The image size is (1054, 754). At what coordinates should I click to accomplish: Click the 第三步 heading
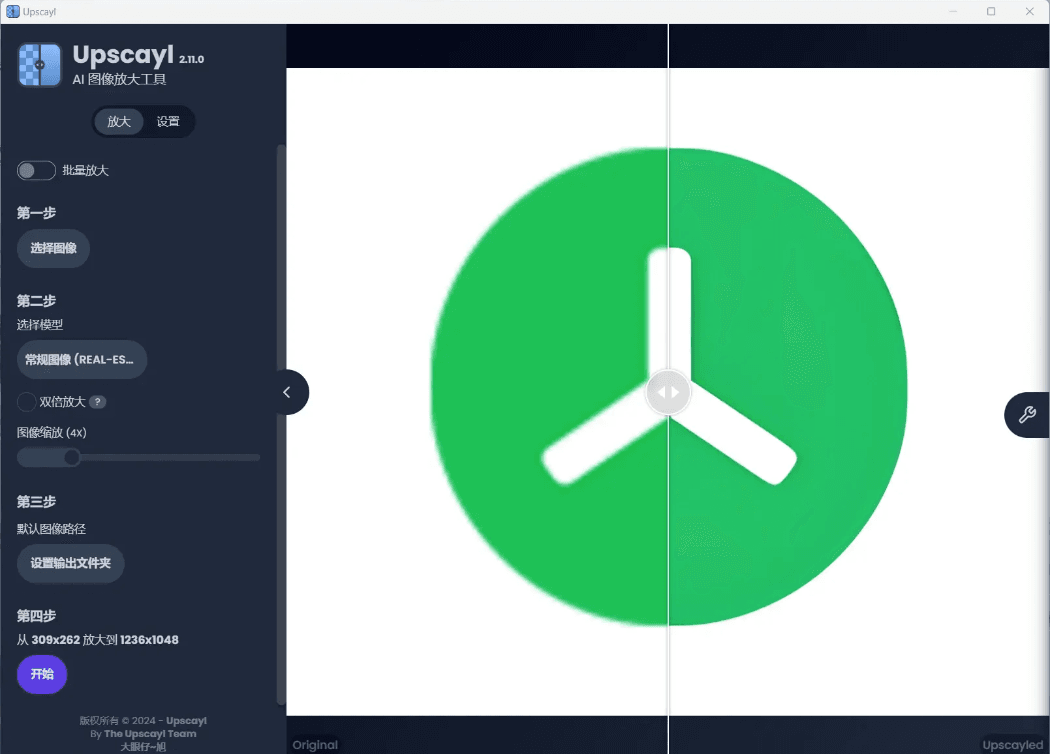coord(36,502)
